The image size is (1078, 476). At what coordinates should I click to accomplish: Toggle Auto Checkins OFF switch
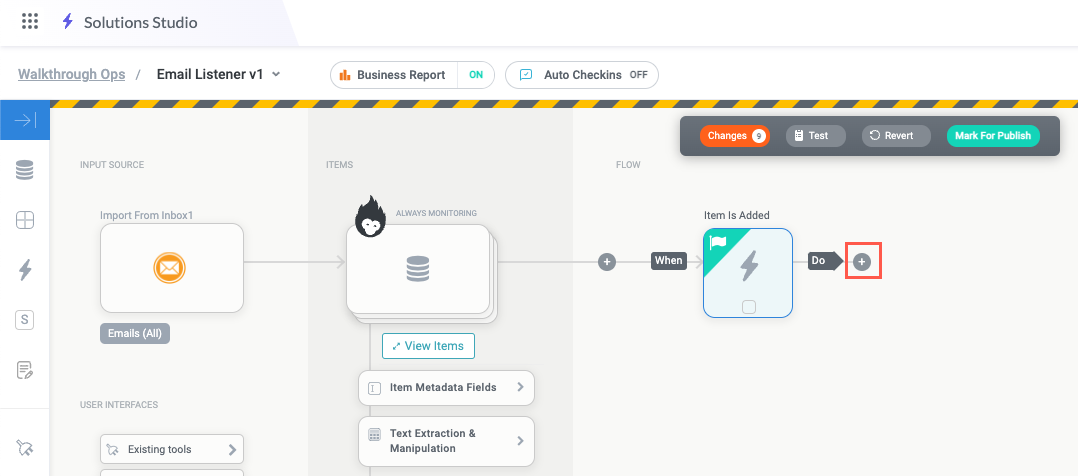[x=638, y=75]
